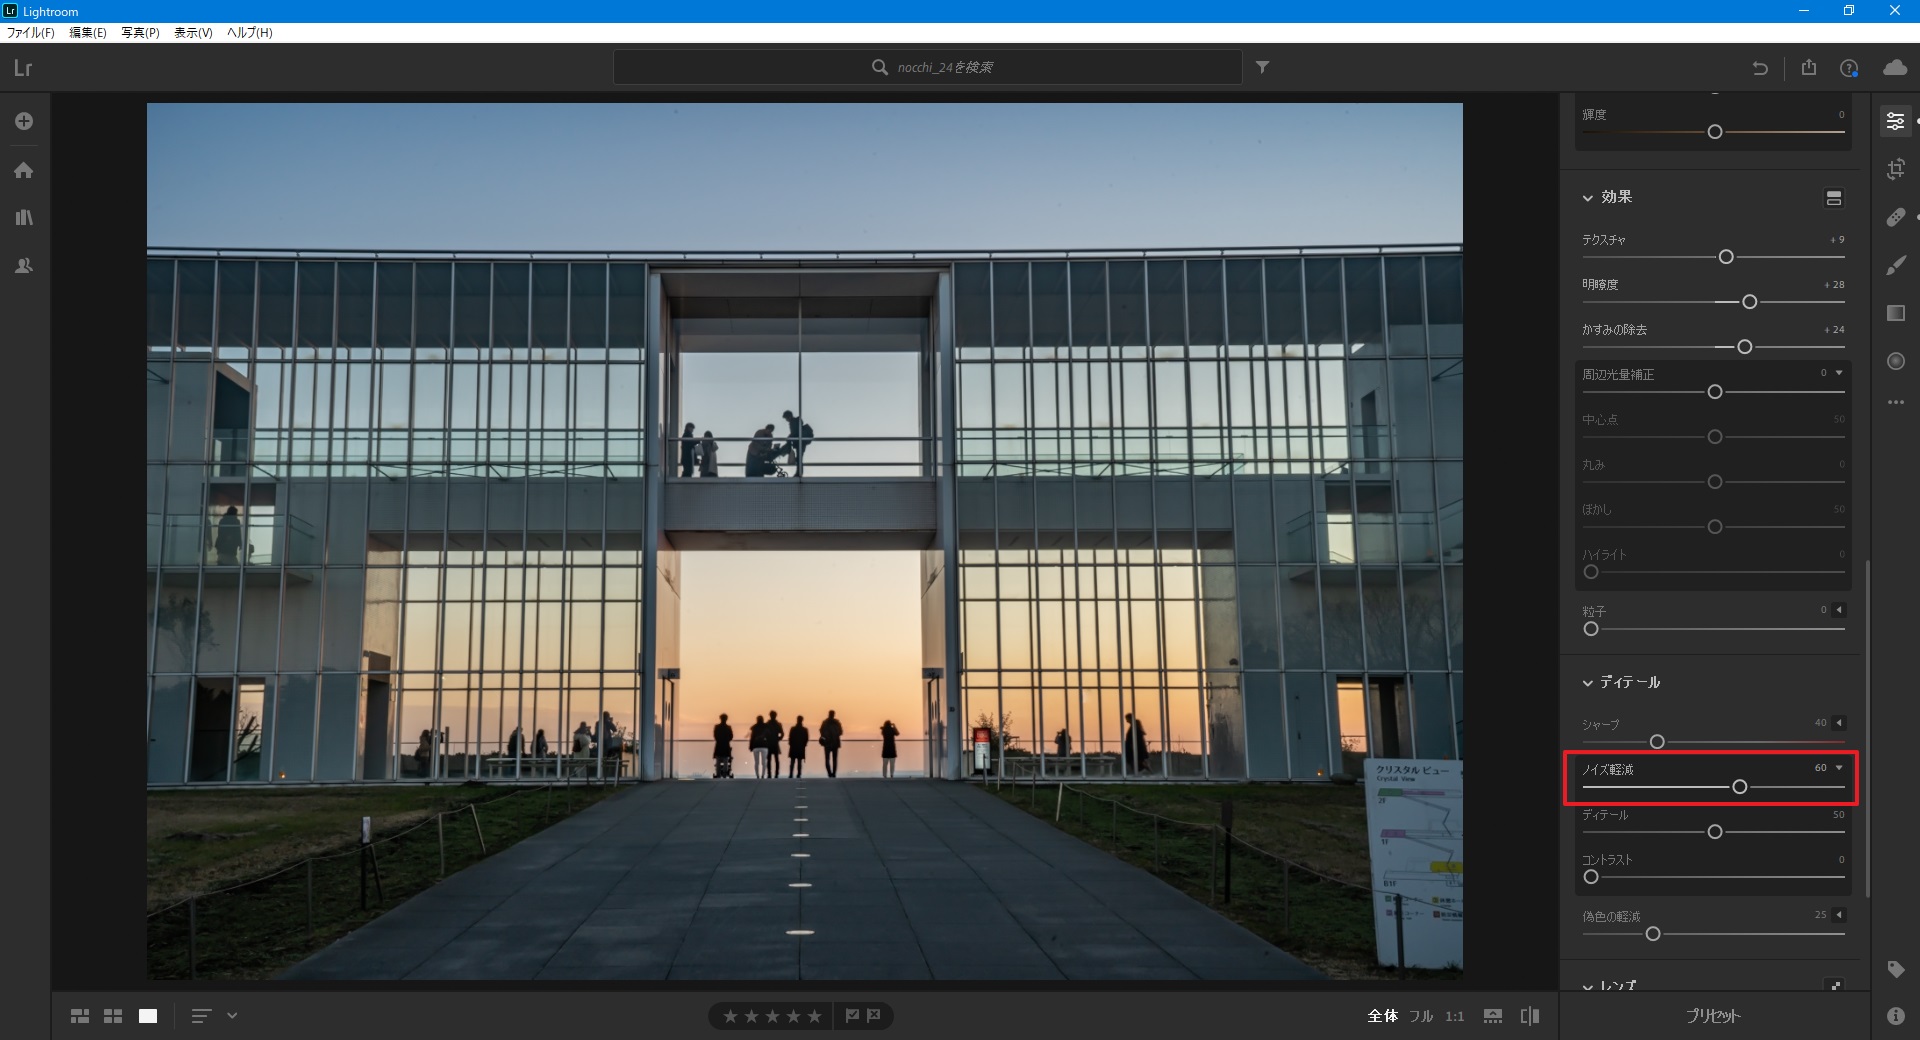
Task: Open the Sharing people icon
Action: [x=24, y=266]
